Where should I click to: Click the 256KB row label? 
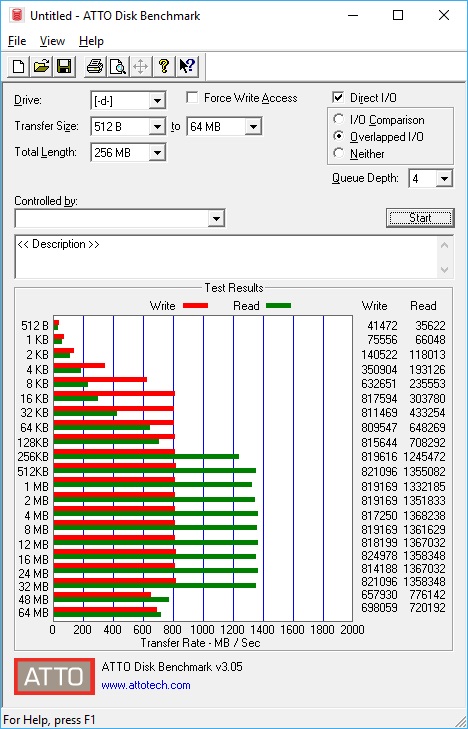(x=33, y=457)
